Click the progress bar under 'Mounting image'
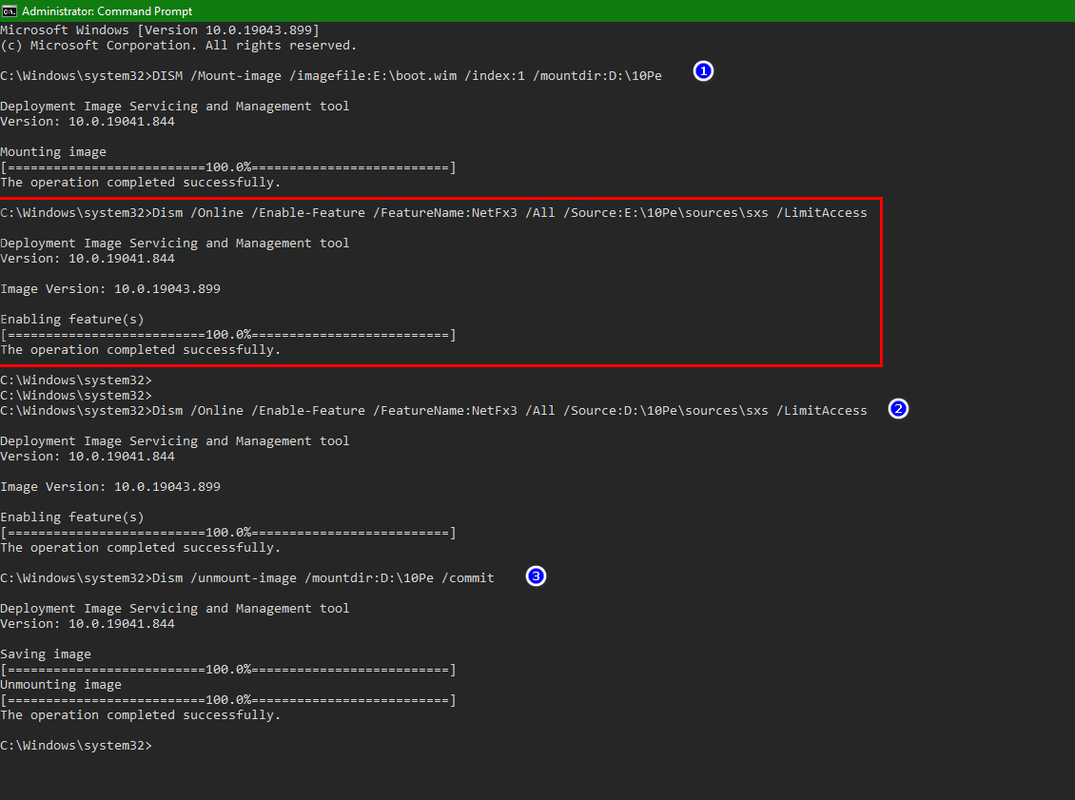 pyautogui.click(x=228, y=167)
